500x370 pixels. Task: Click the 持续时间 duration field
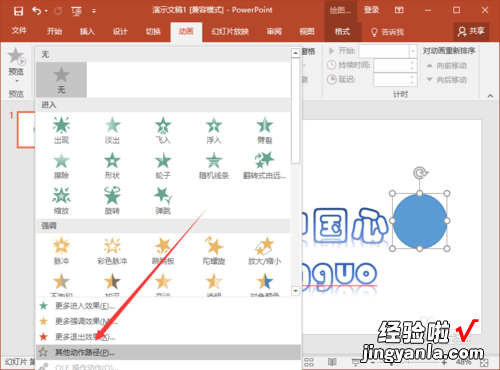[392, 65]
